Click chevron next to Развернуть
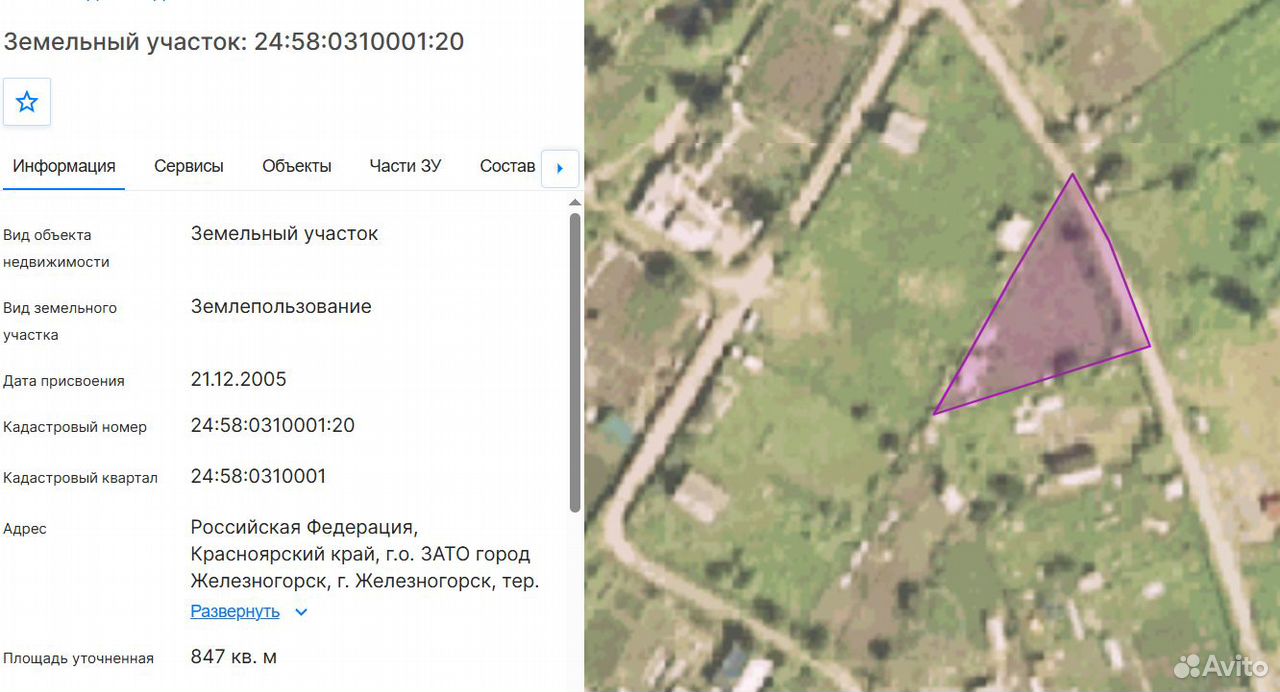Image resolution: width=1280 pixels, height=692 pixels. click(x=301, y=612)
